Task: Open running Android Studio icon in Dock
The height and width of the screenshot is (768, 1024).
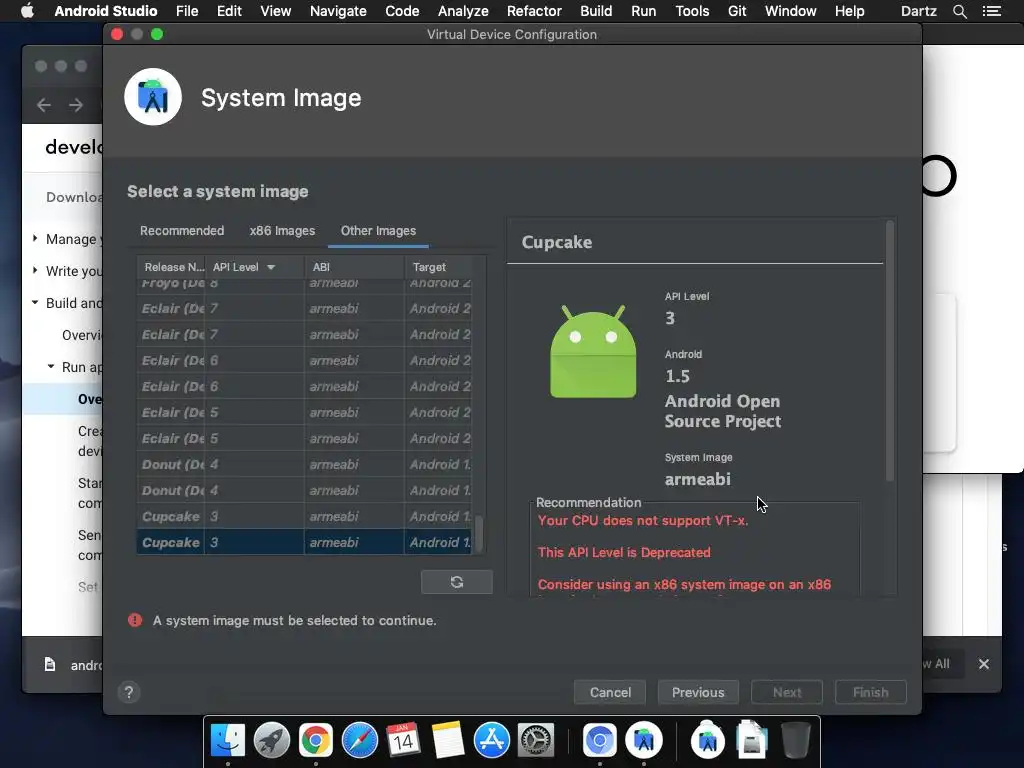Action: (x=644, y=741)
